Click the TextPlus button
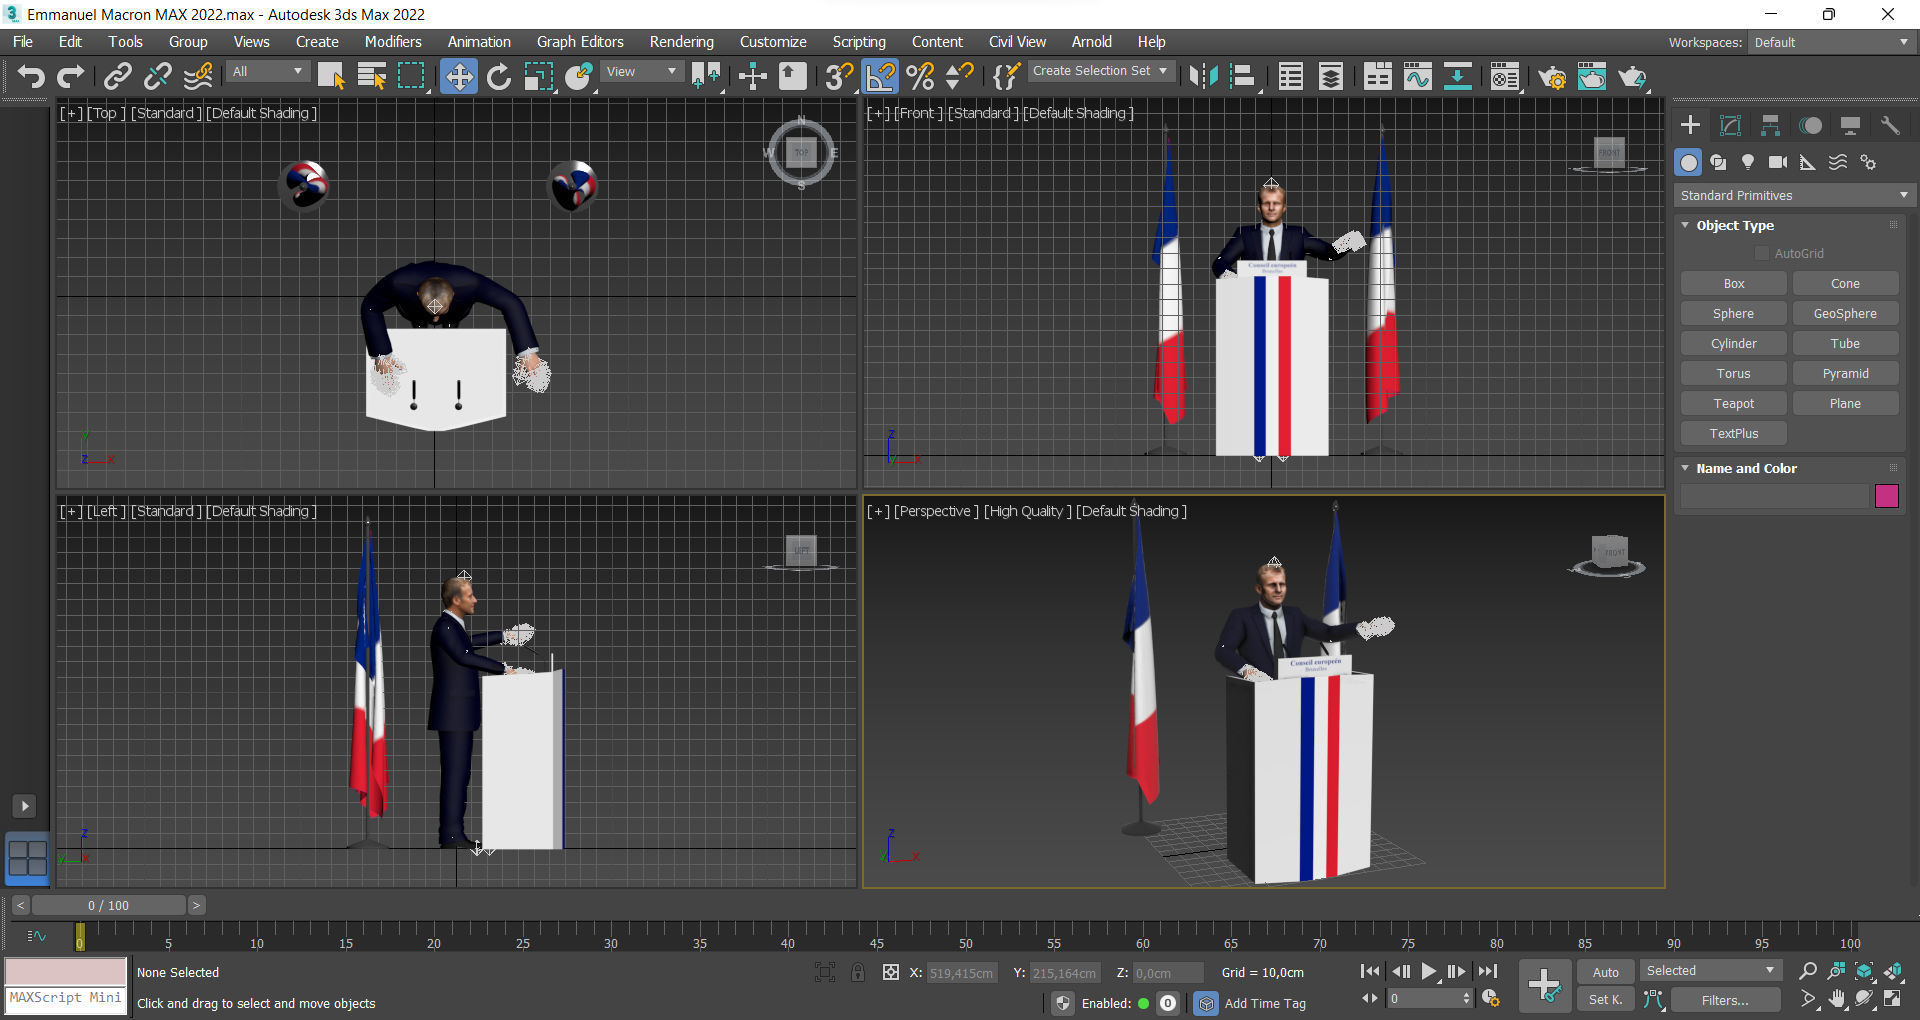The width and height of the screenshot is (1920, 1020). (1733, 434)
